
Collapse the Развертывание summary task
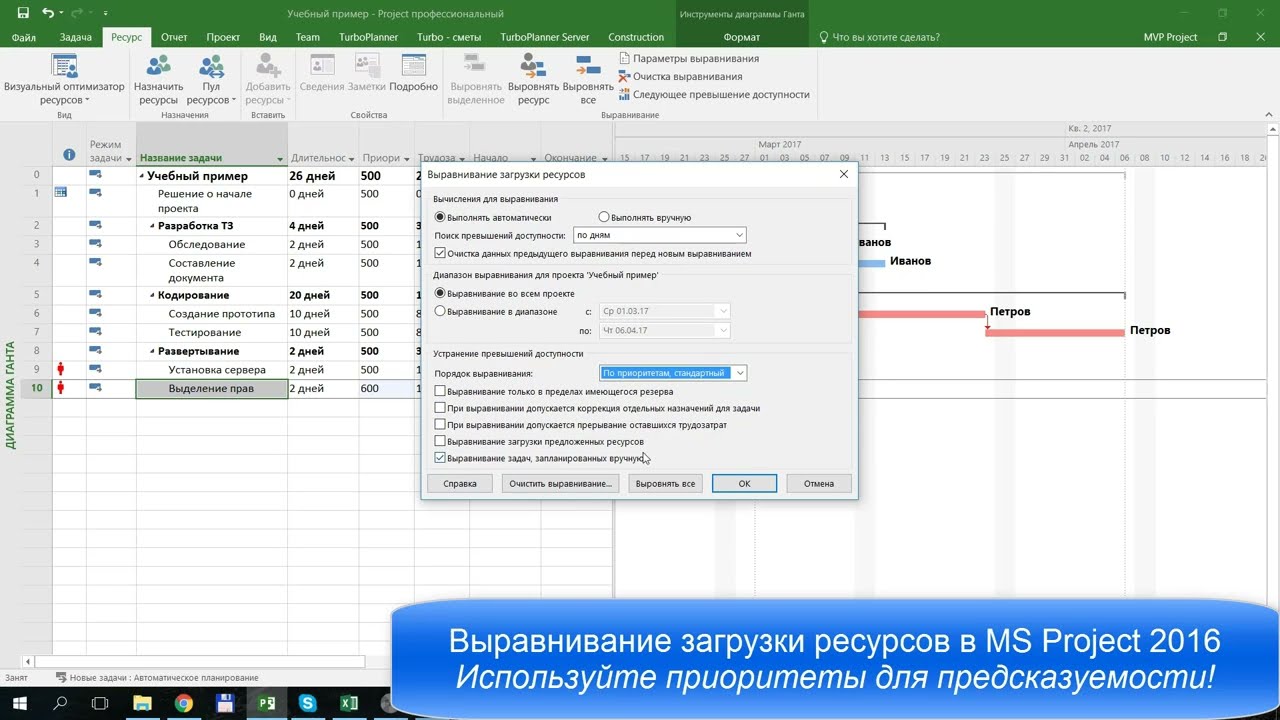(x=153, y=351)
